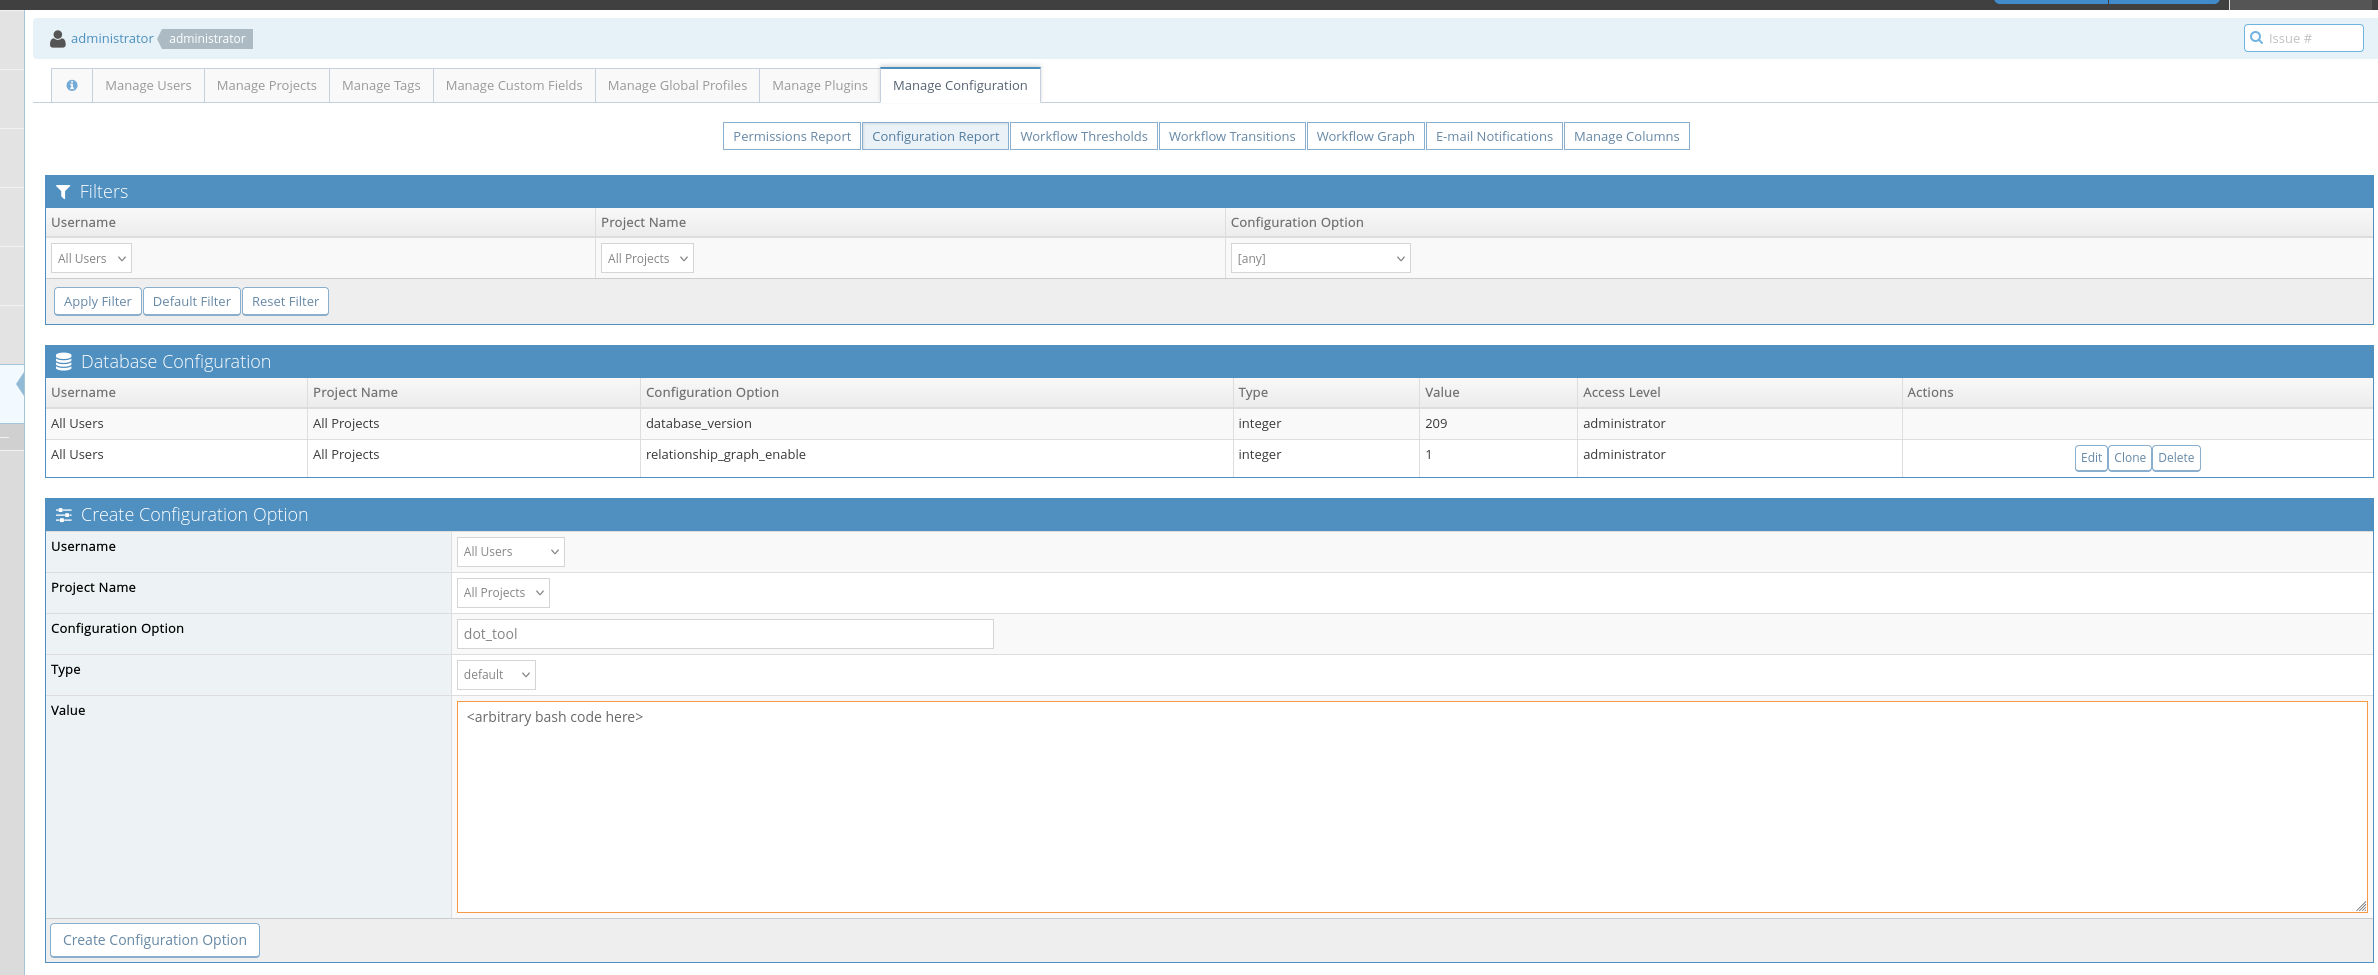Open the Filters Username dropdown
The width and height of the screenshot is (2378, 975).
[x=91, y=259]
